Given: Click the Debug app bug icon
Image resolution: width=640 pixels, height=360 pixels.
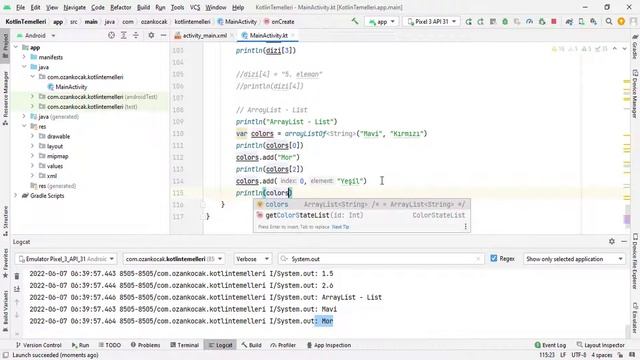Looking at the screenshot, I should [505, 22].
